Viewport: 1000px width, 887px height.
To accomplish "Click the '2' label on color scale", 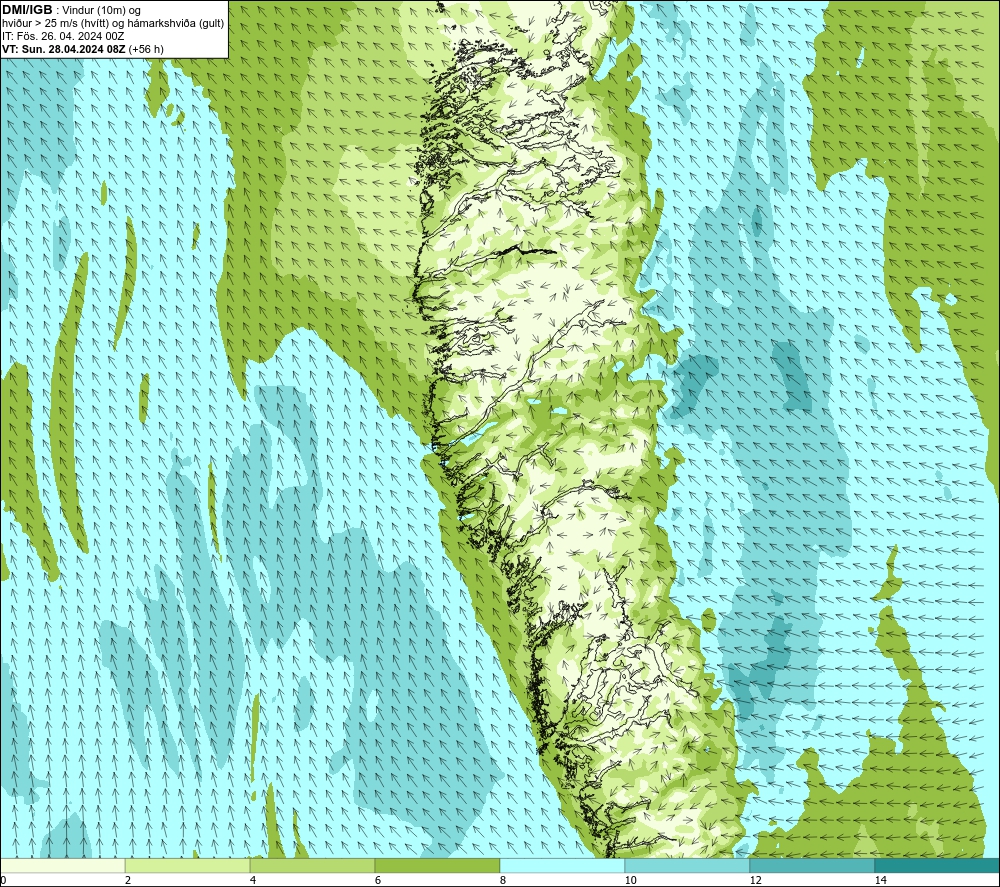I will 128,880.
